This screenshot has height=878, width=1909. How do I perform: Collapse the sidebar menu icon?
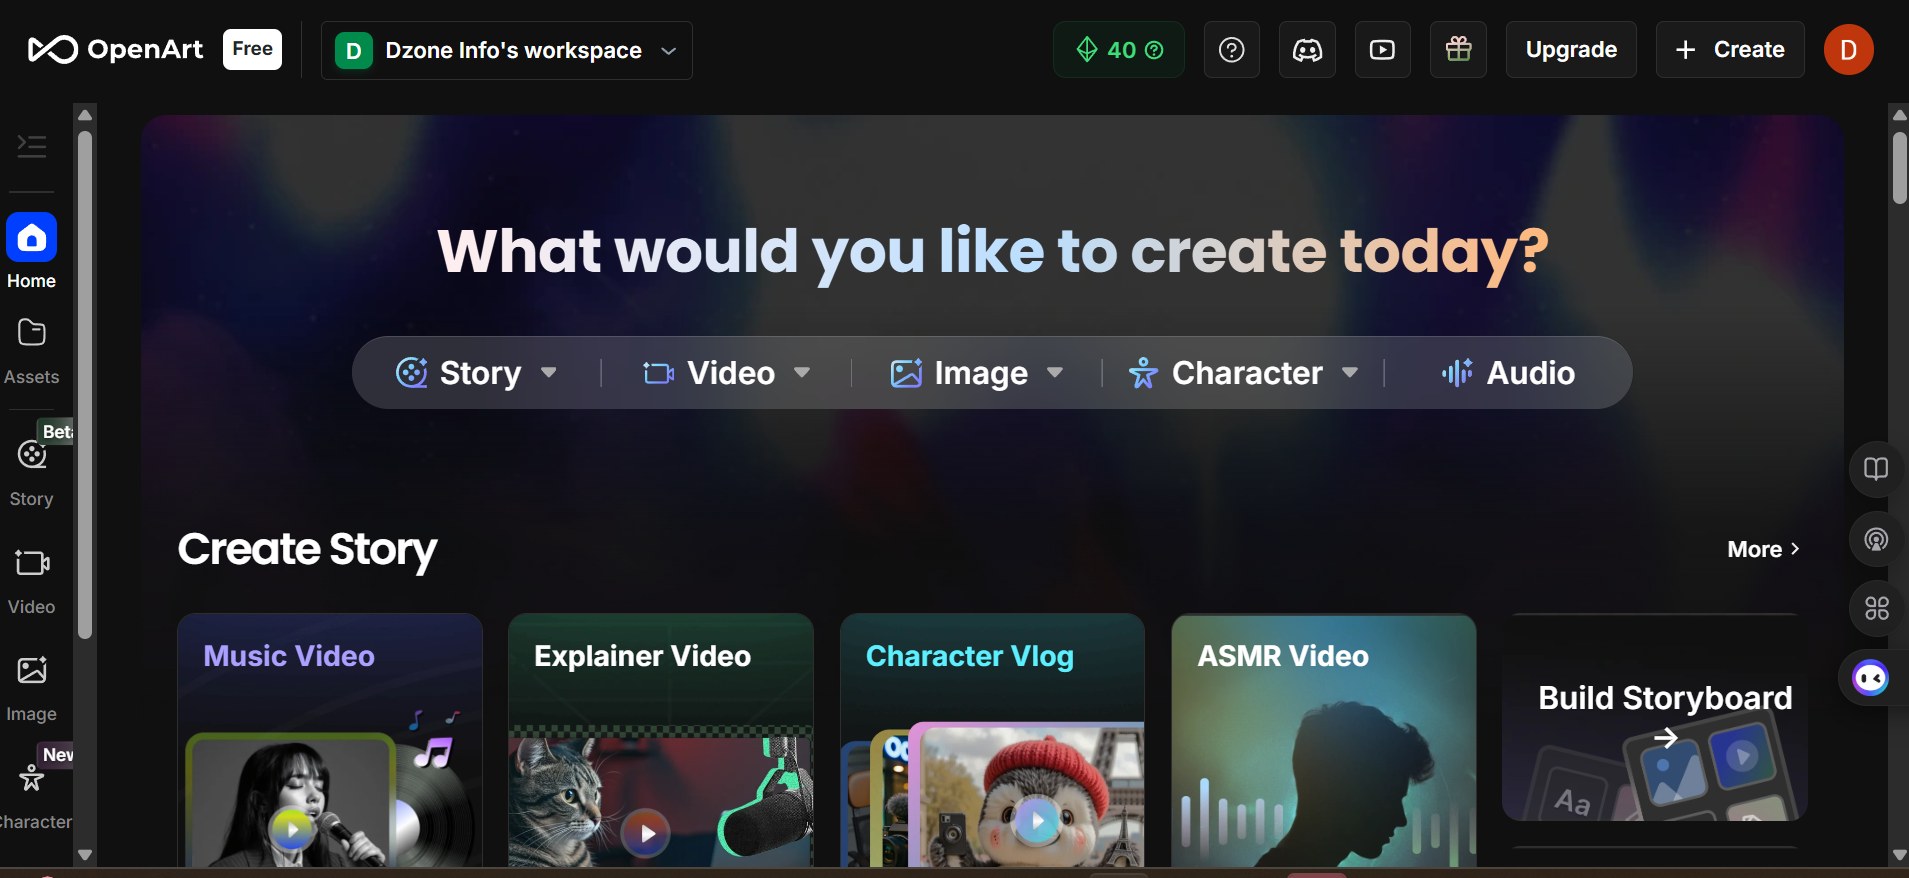32,146
